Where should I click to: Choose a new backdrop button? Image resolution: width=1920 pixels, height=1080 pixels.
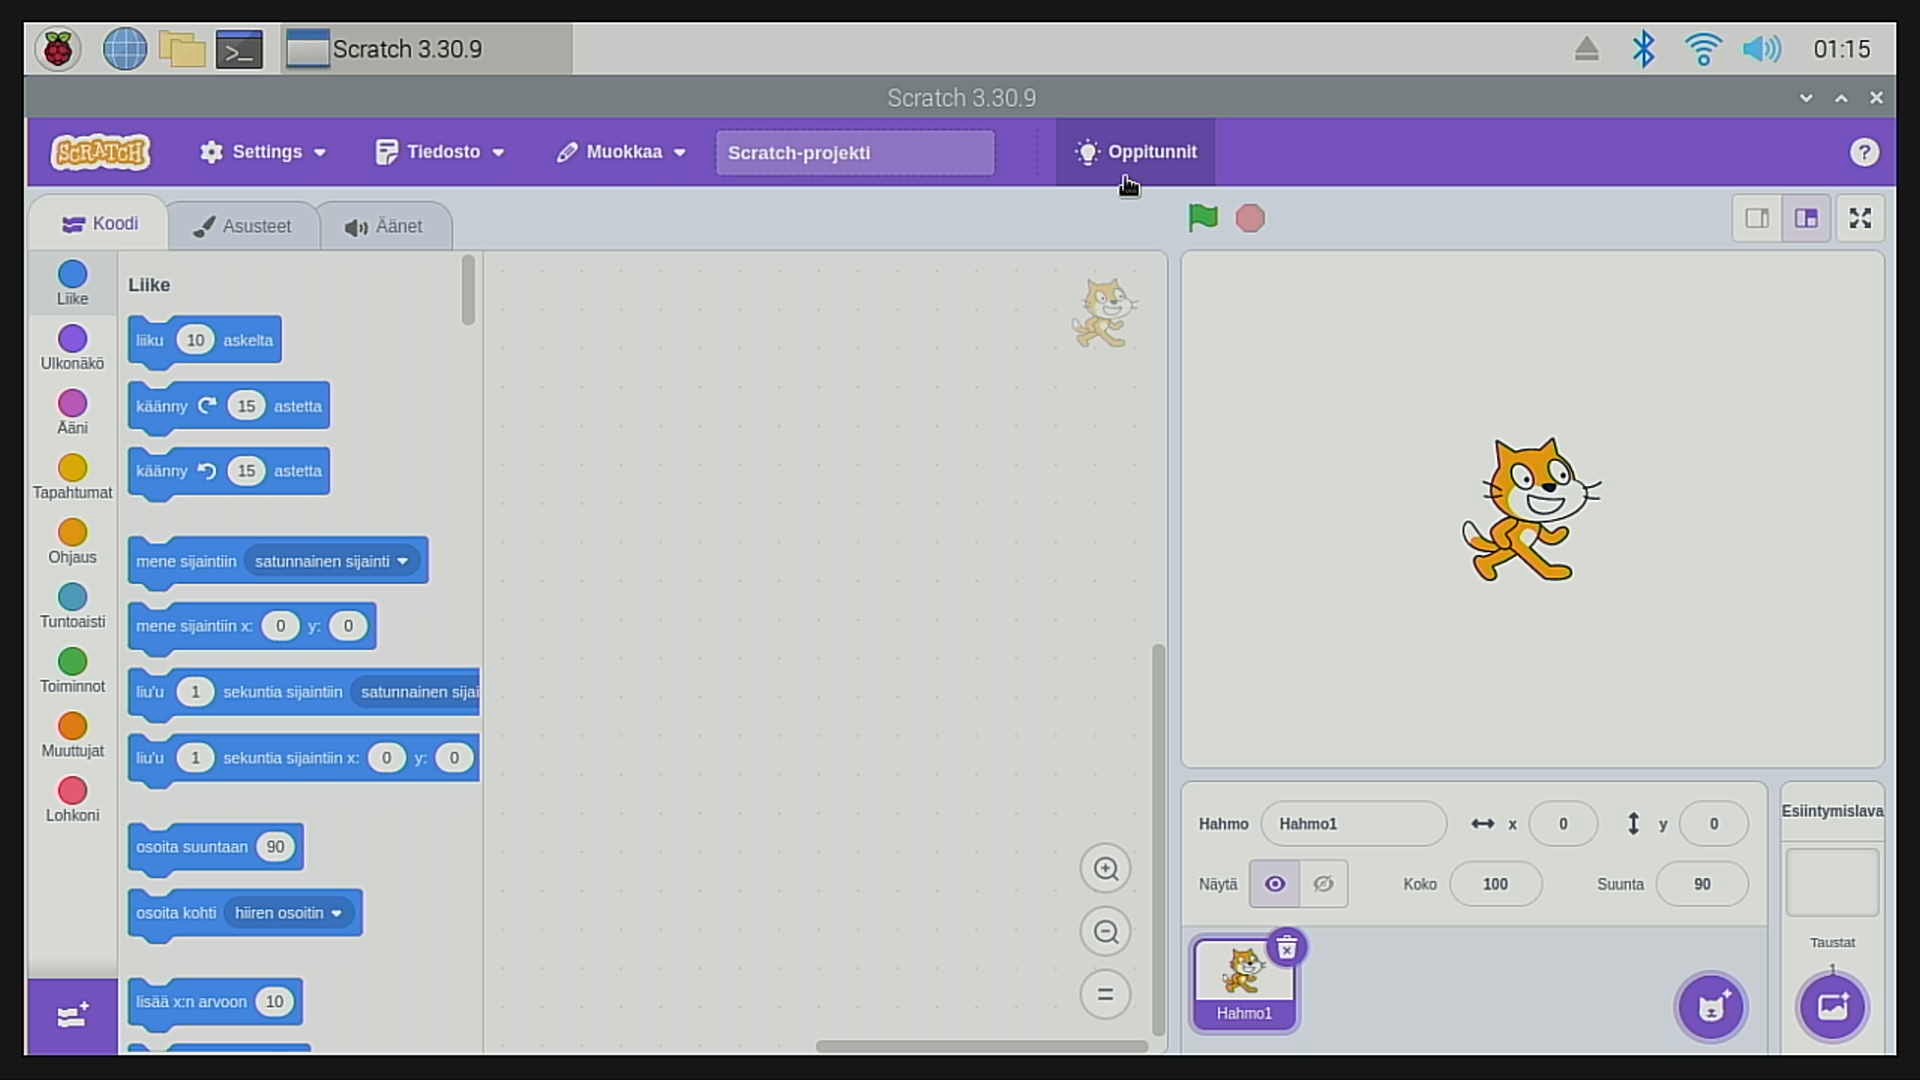1832,1007
